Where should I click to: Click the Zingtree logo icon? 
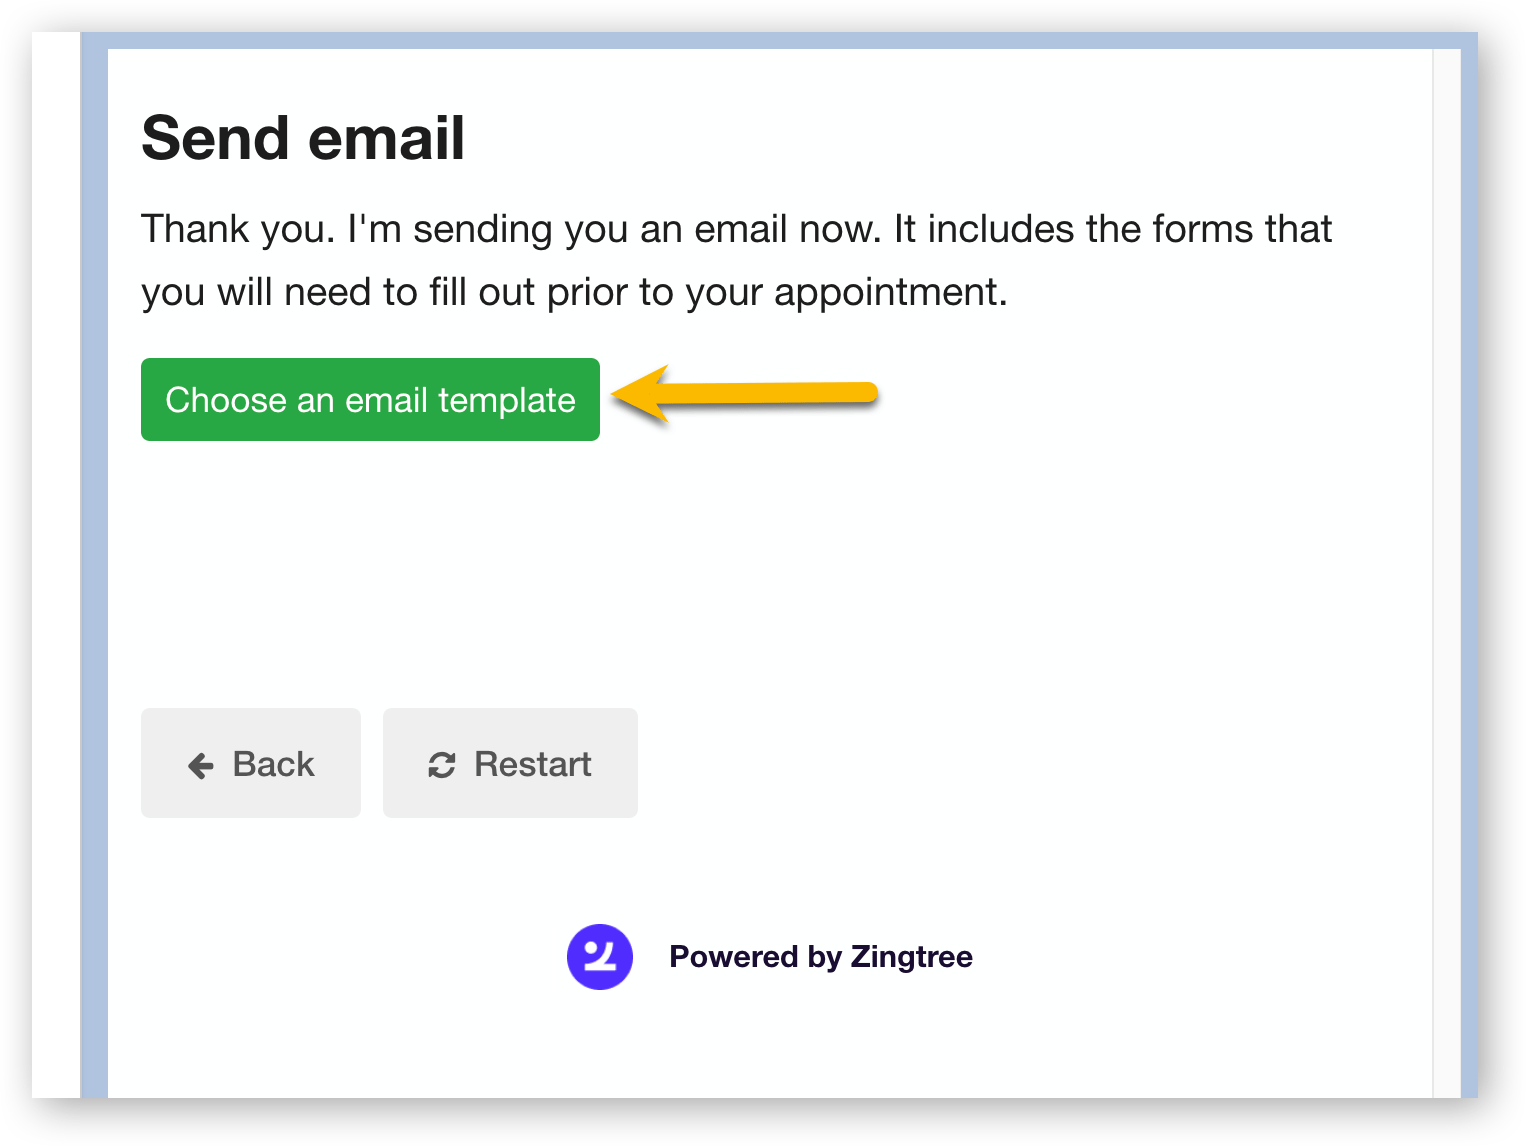(600, 957)
